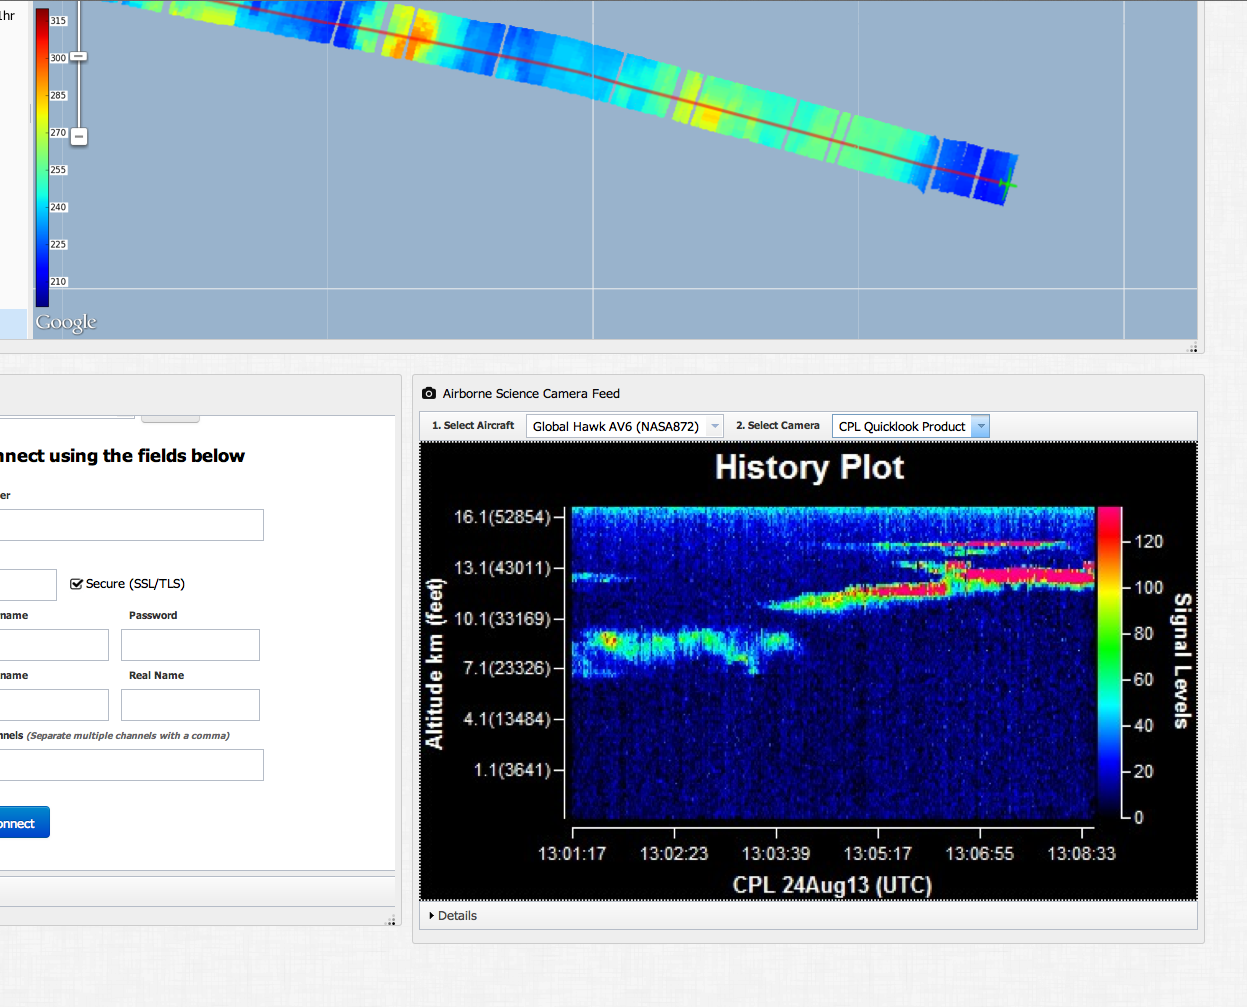Grab the connection panel resize grip
This screenshot has width=1247, height=1007.
coord(391,920)
